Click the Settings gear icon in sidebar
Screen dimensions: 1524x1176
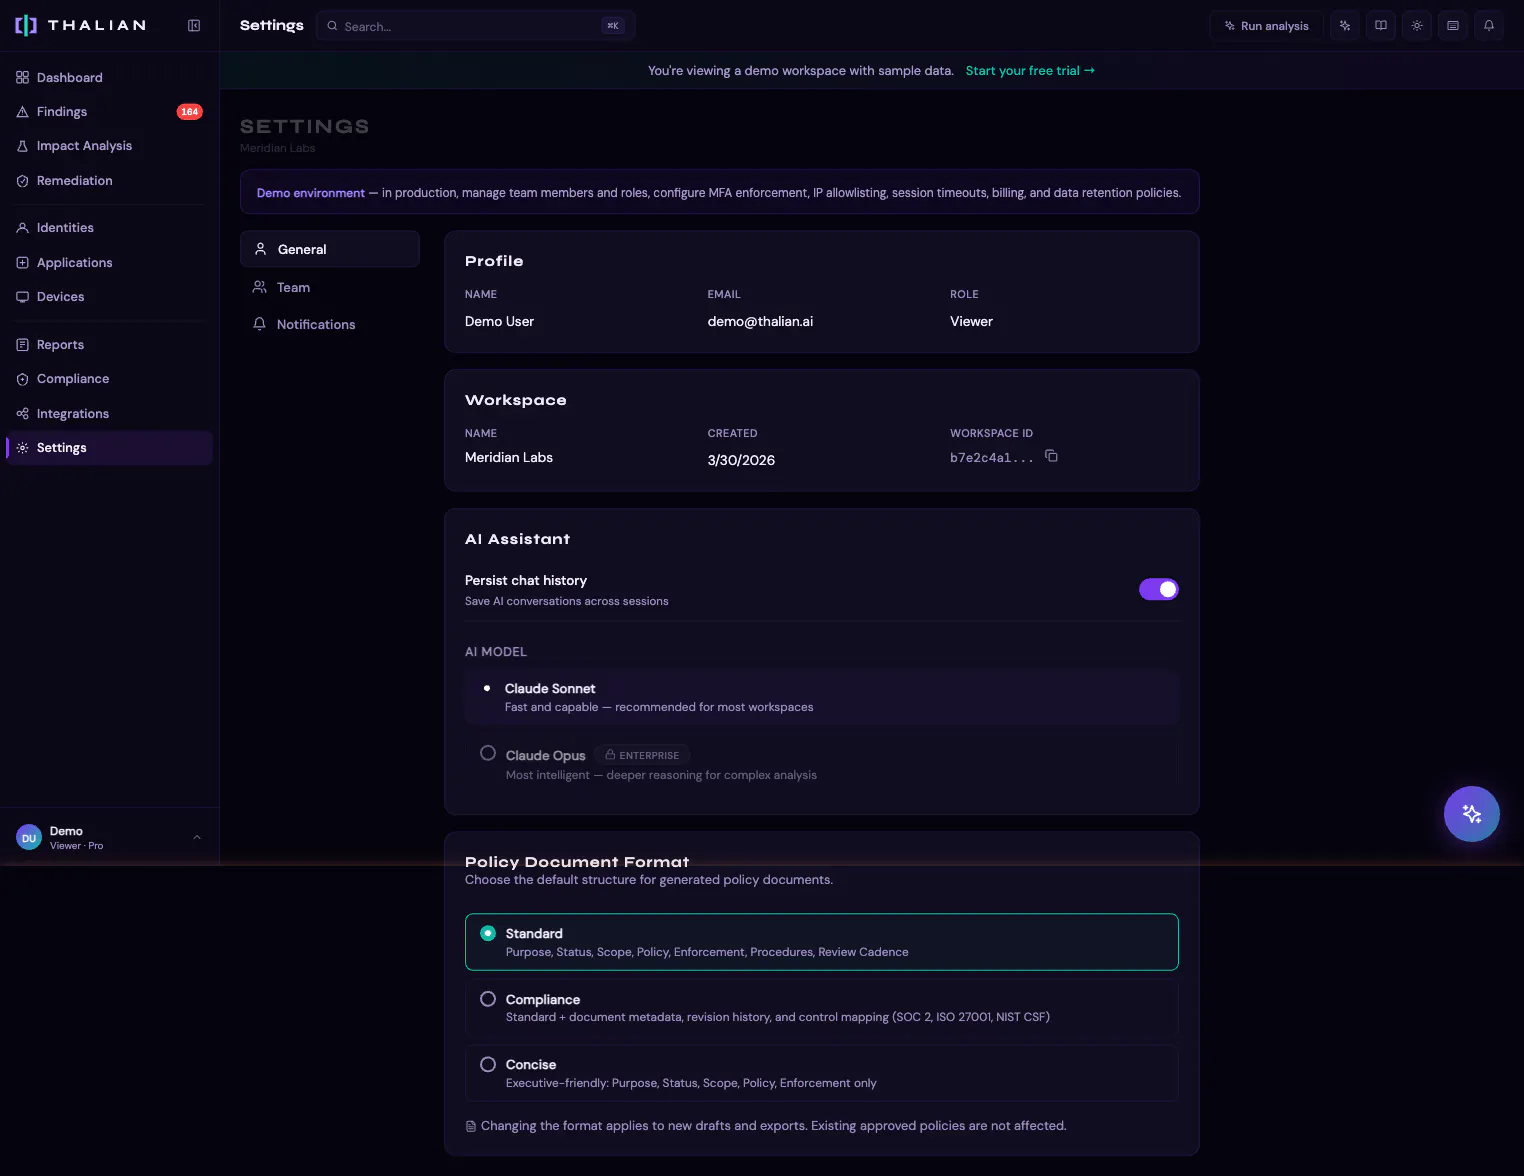[x=22, y=448]
